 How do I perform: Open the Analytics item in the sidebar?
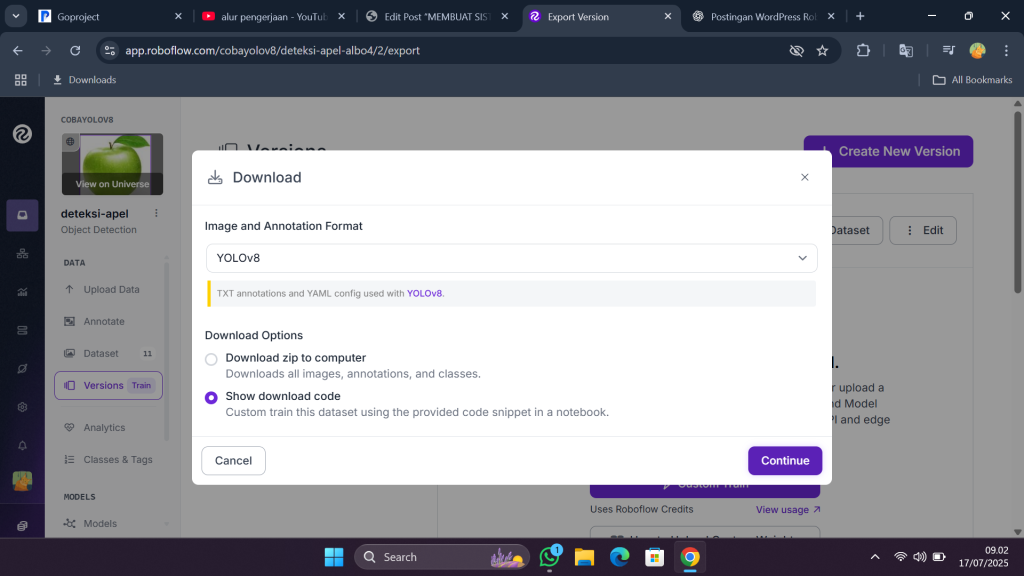pyautogui.click(x=104, y=427)
